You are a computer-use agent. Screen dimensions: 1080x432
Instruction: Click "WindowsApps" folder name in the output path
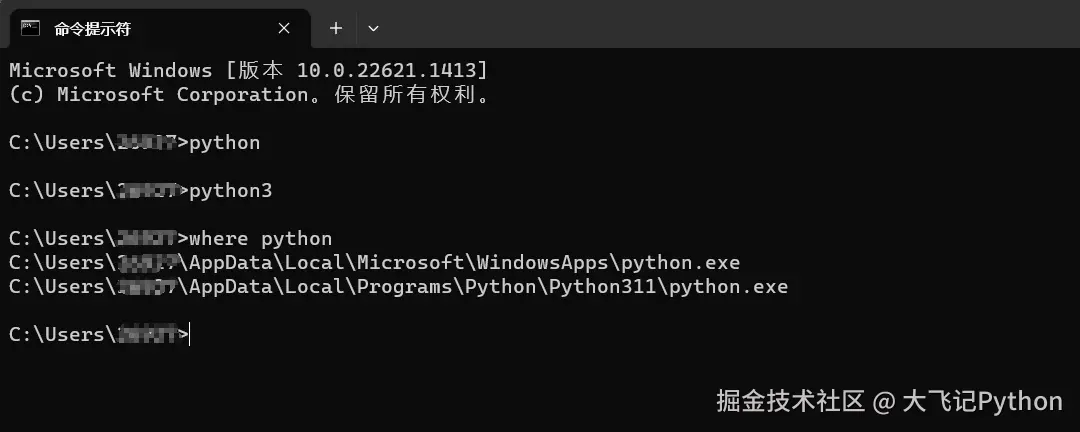[x=543, y=262]
